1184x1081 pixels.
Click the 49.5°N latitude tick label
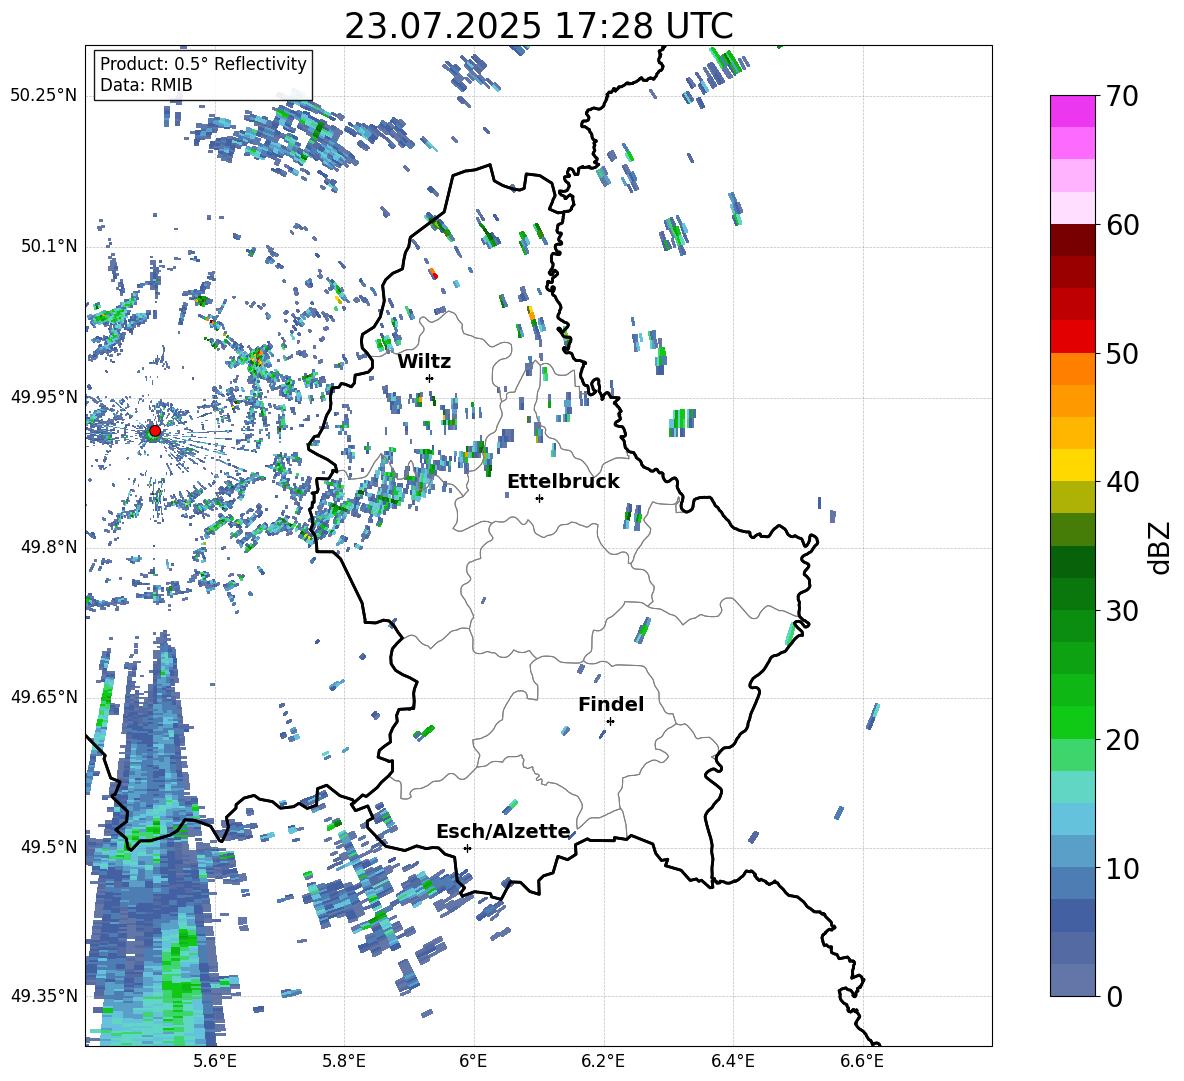49,846
